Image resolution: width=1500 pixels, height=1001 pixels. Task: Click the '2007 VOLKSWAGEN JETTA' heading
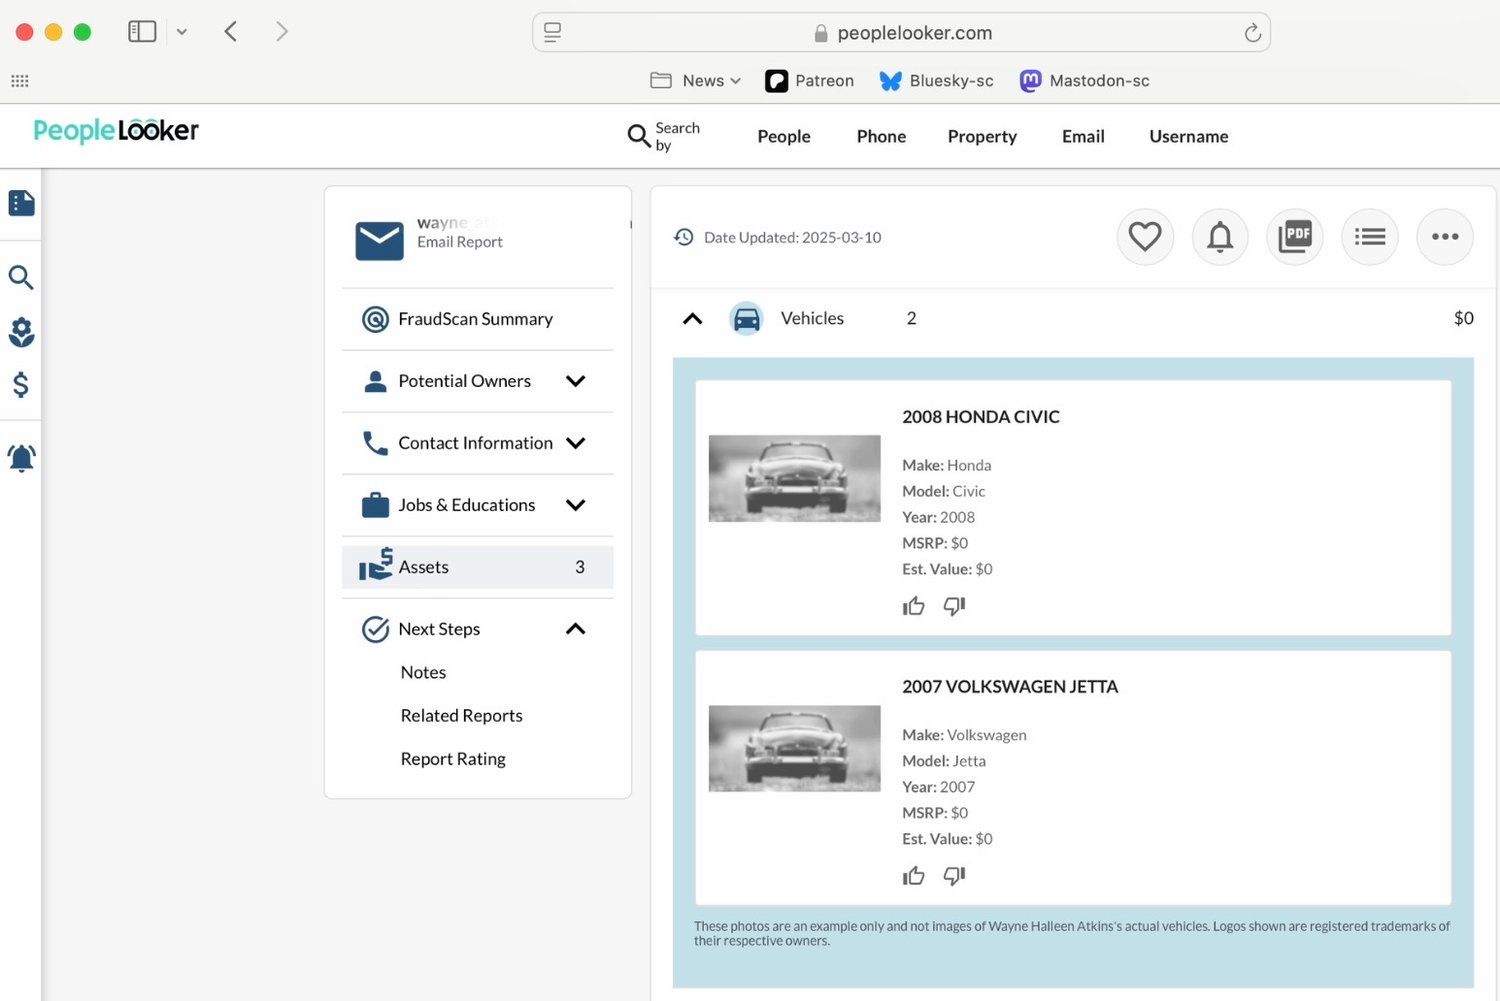(x=1010, y=687)
